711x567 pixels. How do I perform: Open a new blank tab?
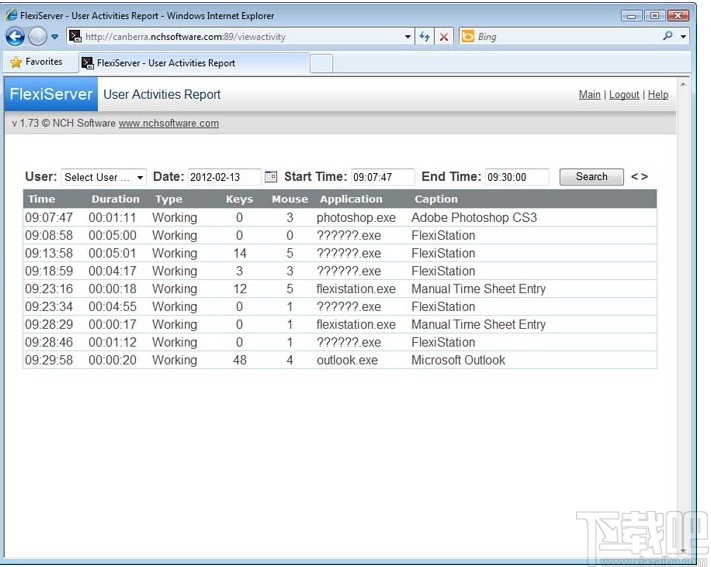point(321,64)
